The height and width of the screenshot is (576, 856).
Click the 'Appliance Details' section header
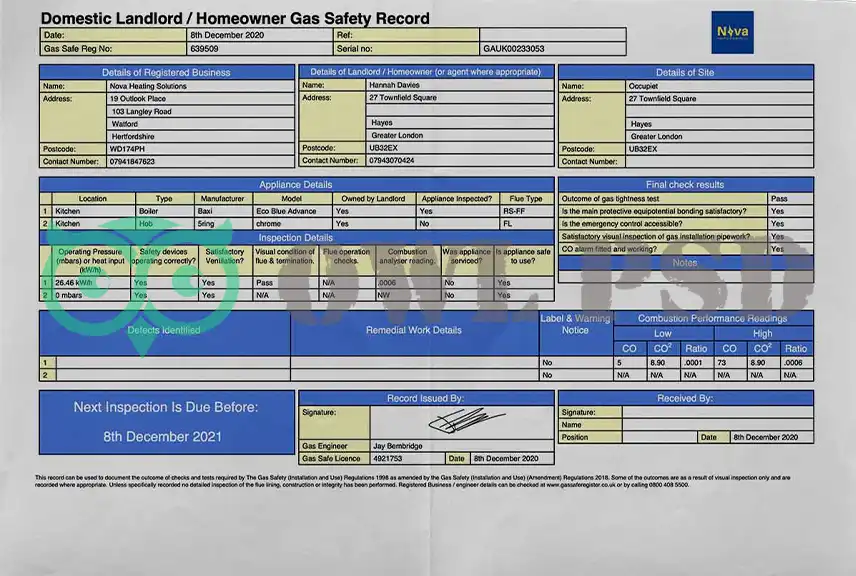[296, 185]
